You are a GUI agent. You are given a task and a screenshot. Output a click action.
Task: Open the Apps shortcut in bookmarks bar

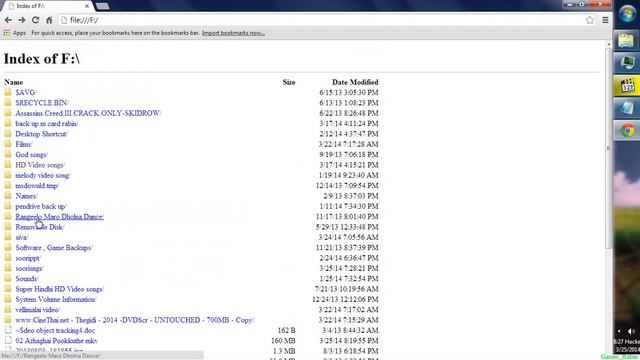(15, 33)
